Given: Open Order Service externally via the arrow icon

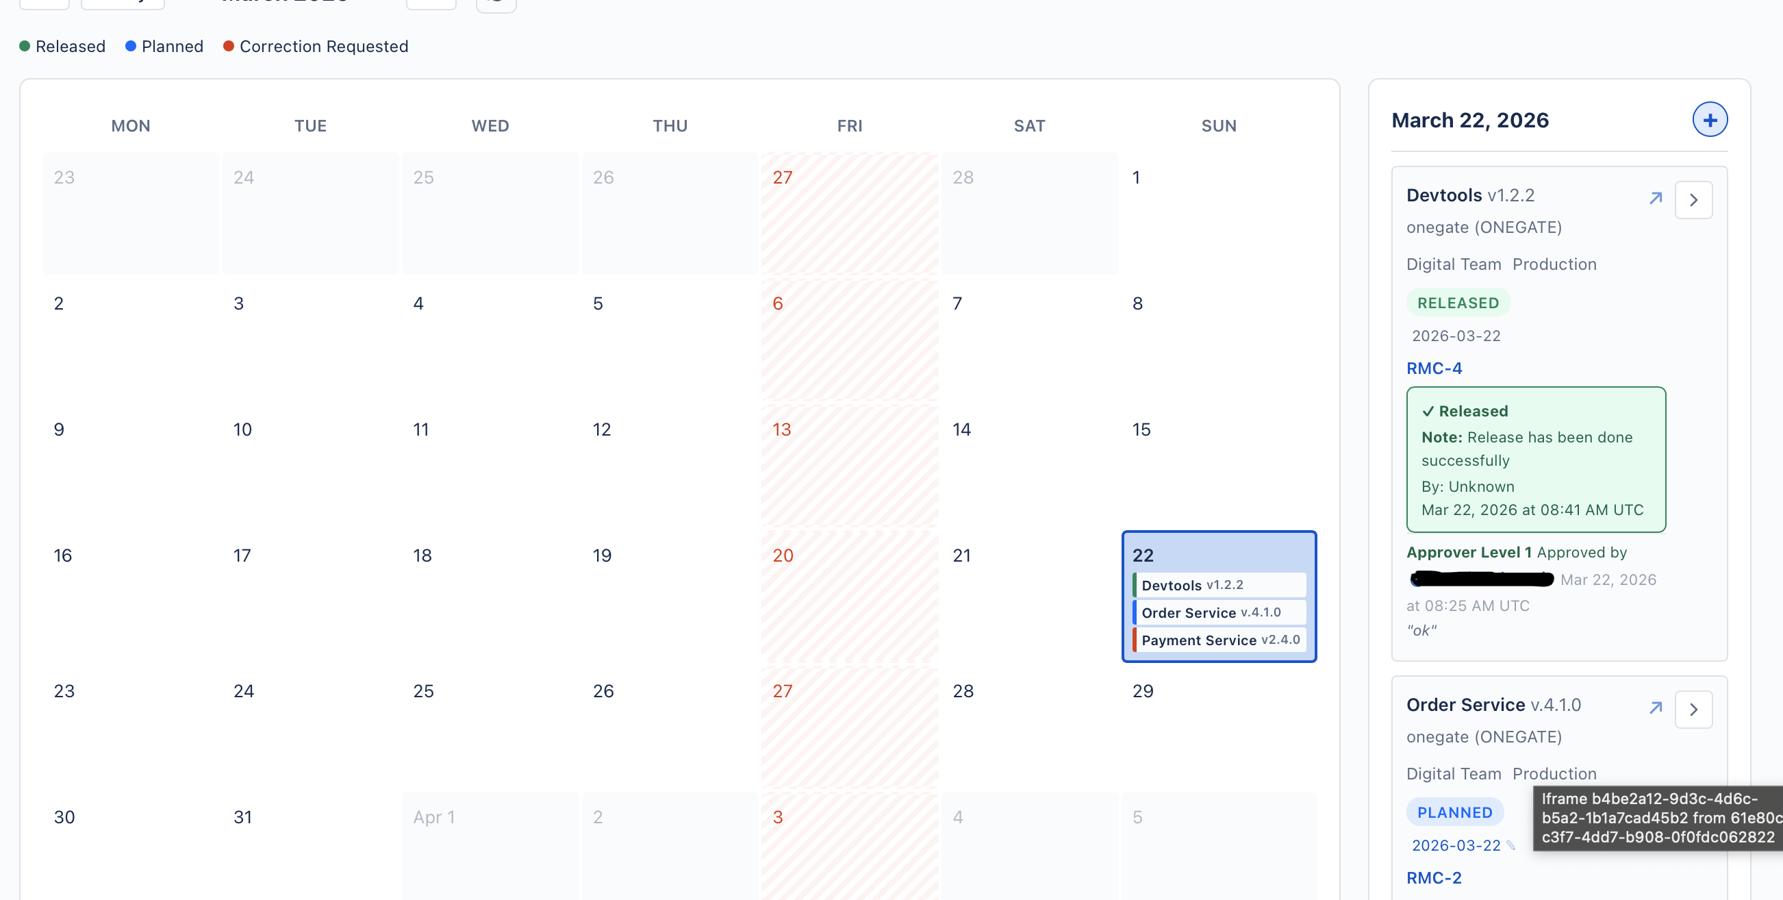Looking at the screenshot, I should pos(1655,708).
